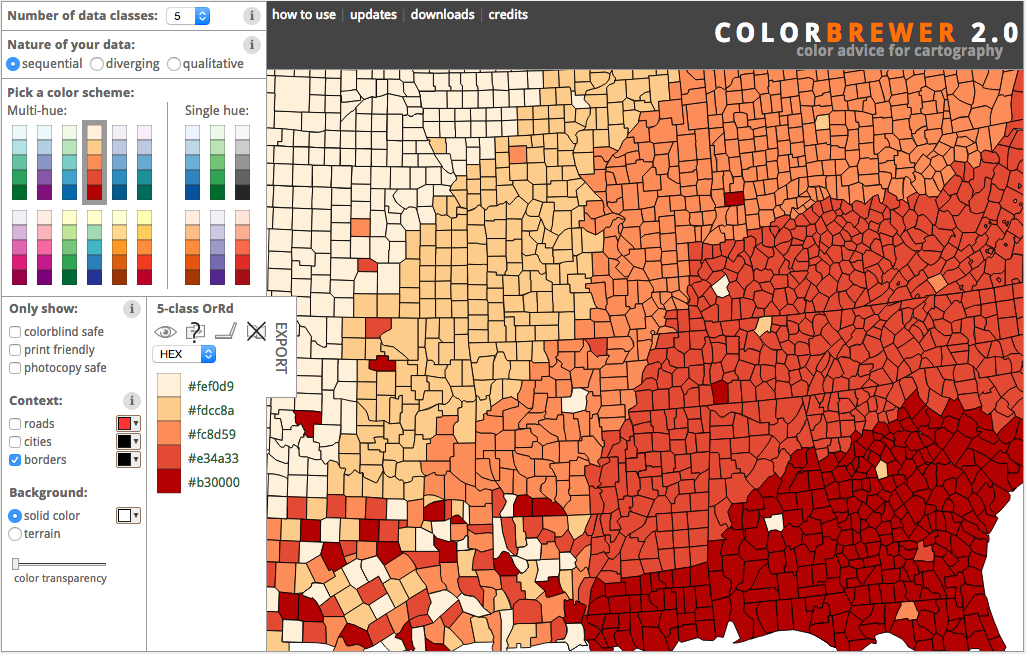This screenshot has height=654, width=1026.
Task: Click the color transparency slider handle
Action: (16, 564)
